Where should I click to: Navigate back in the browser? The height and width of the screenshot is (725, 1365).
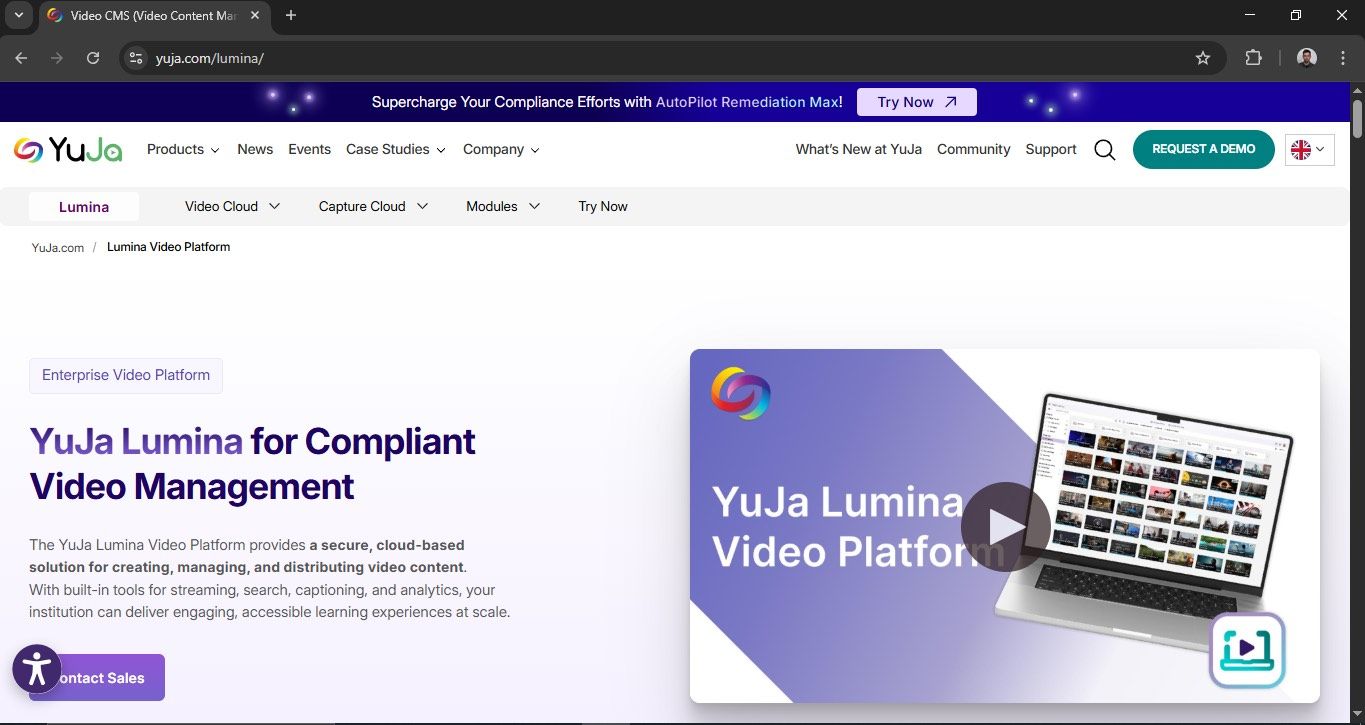(21, 58)
